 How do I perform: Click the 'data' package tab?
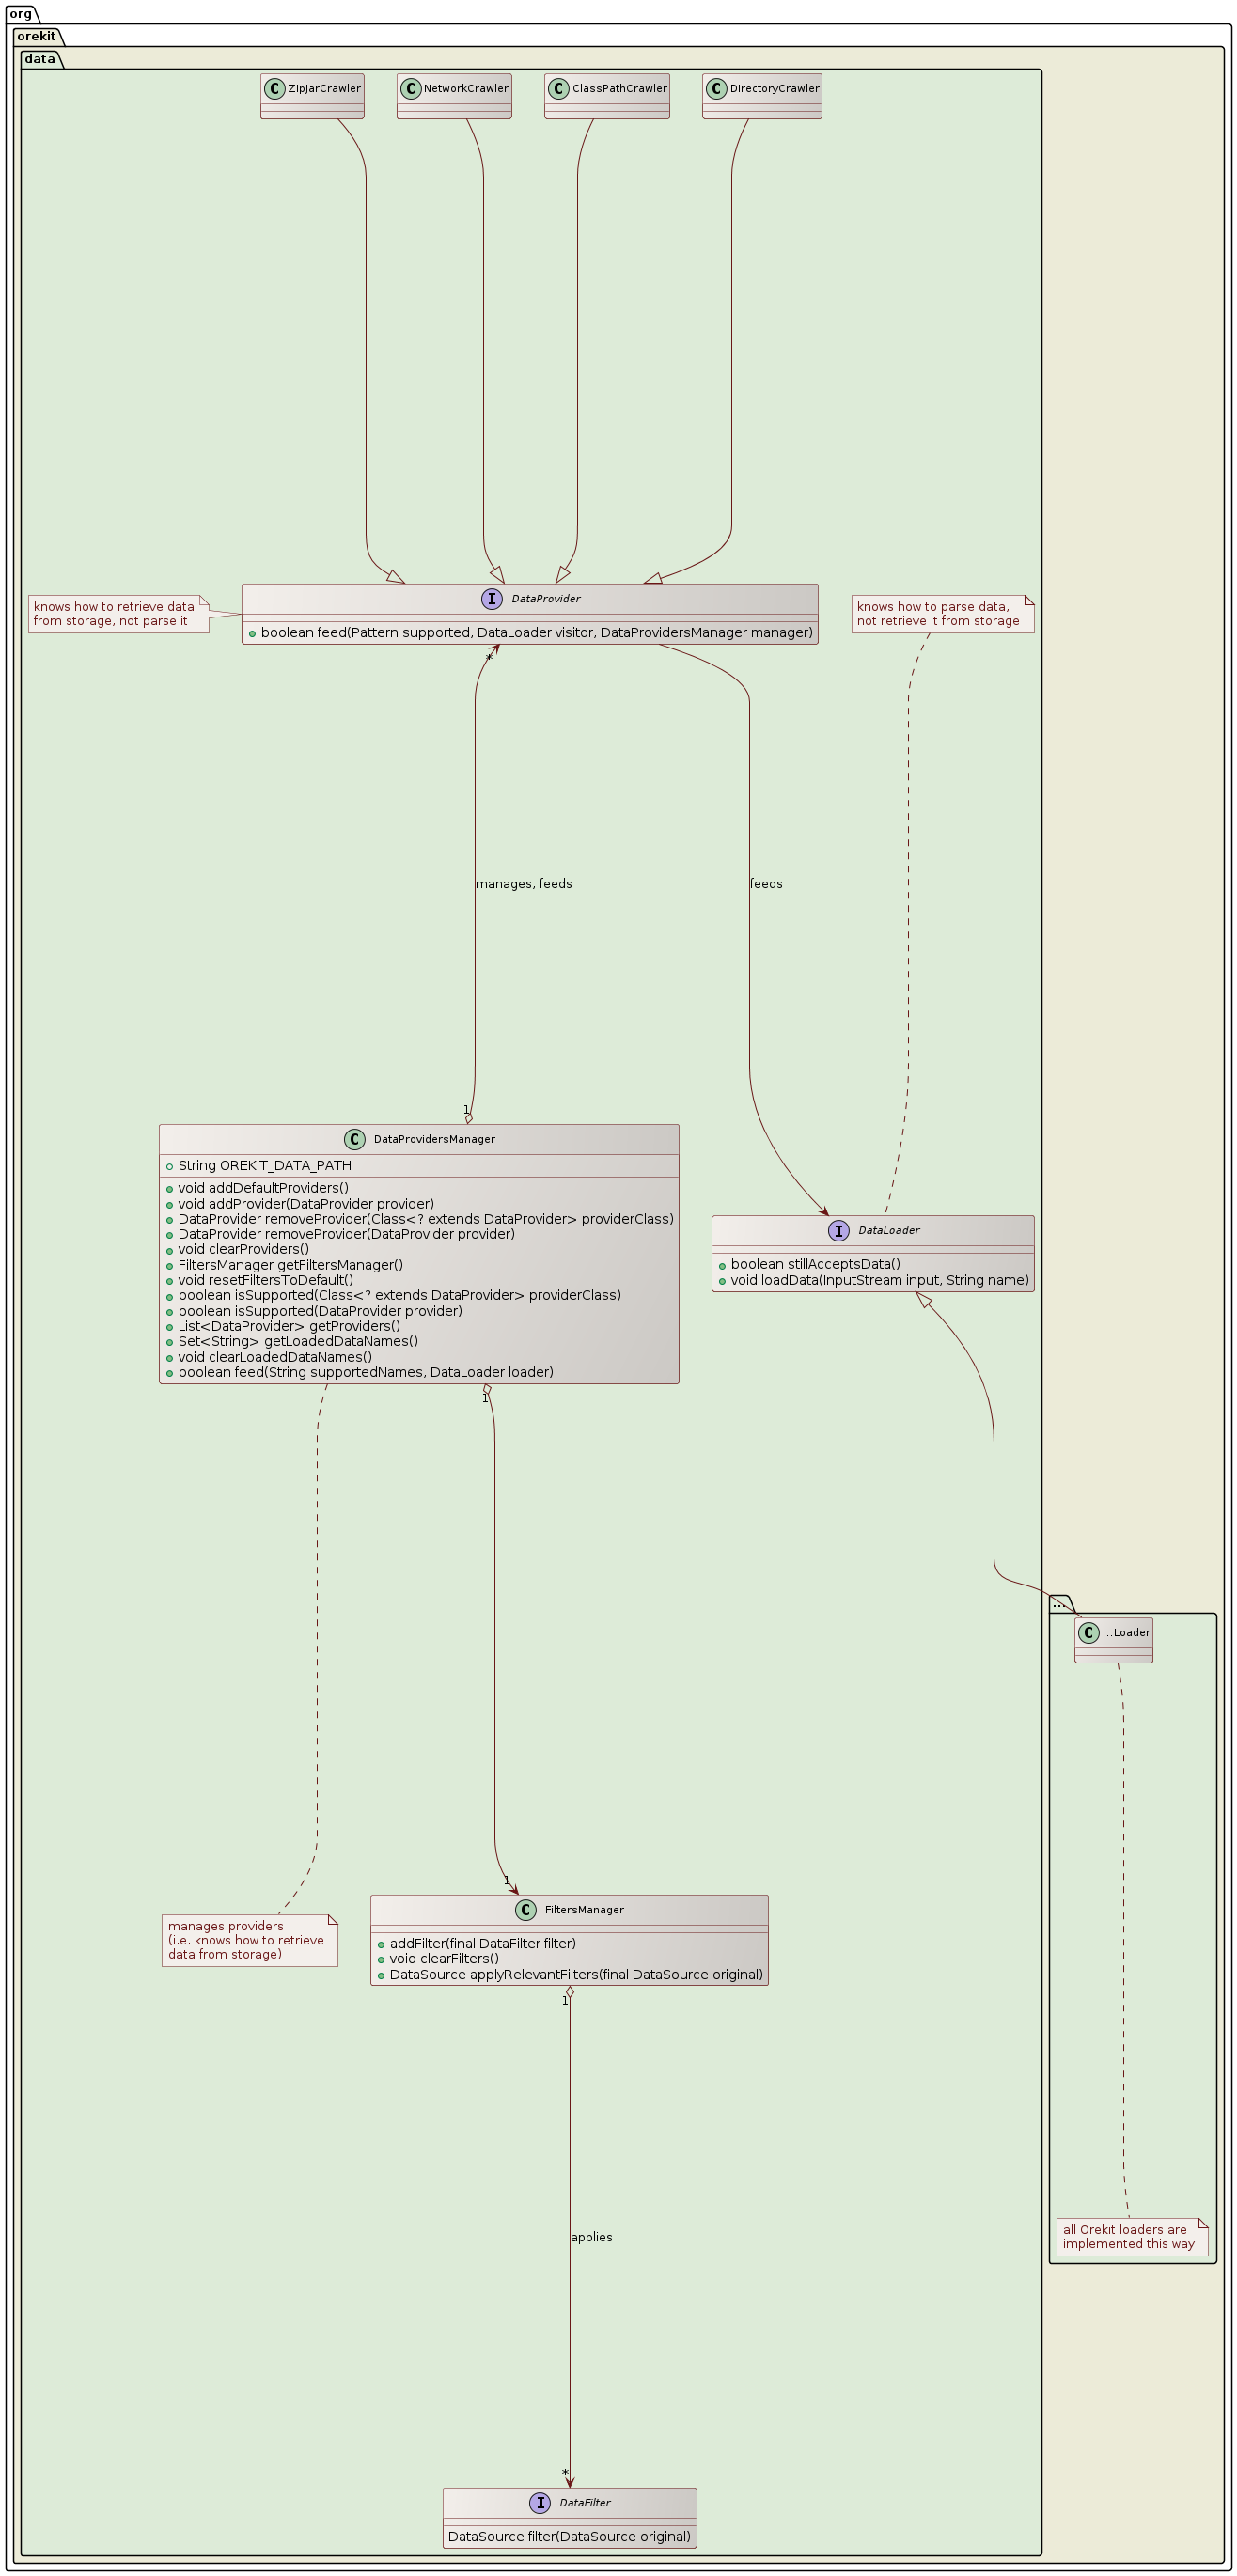[40, 59]
